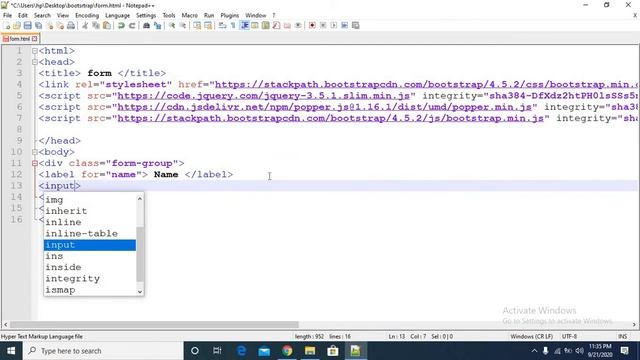Open Find with the binoculars icon

pyautogui.click(x=146, y=25)
